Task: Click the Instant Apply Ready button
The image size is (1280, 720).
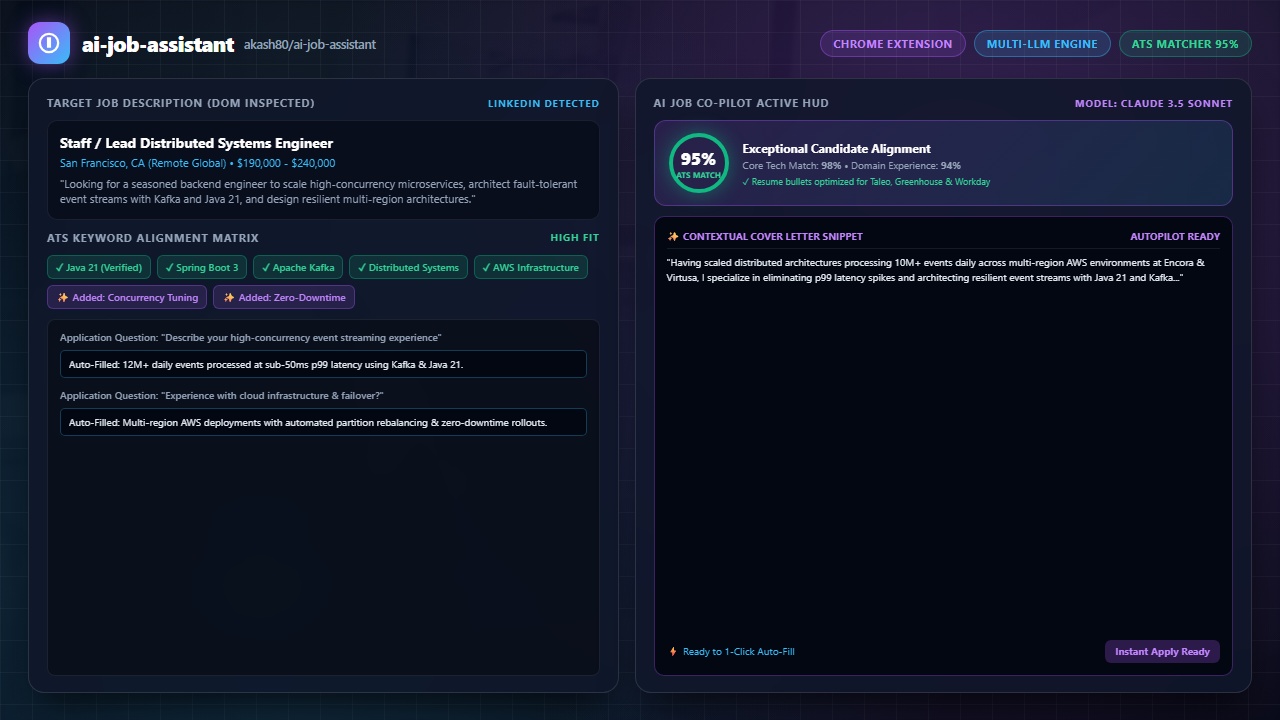Action: coord(1162,652)
